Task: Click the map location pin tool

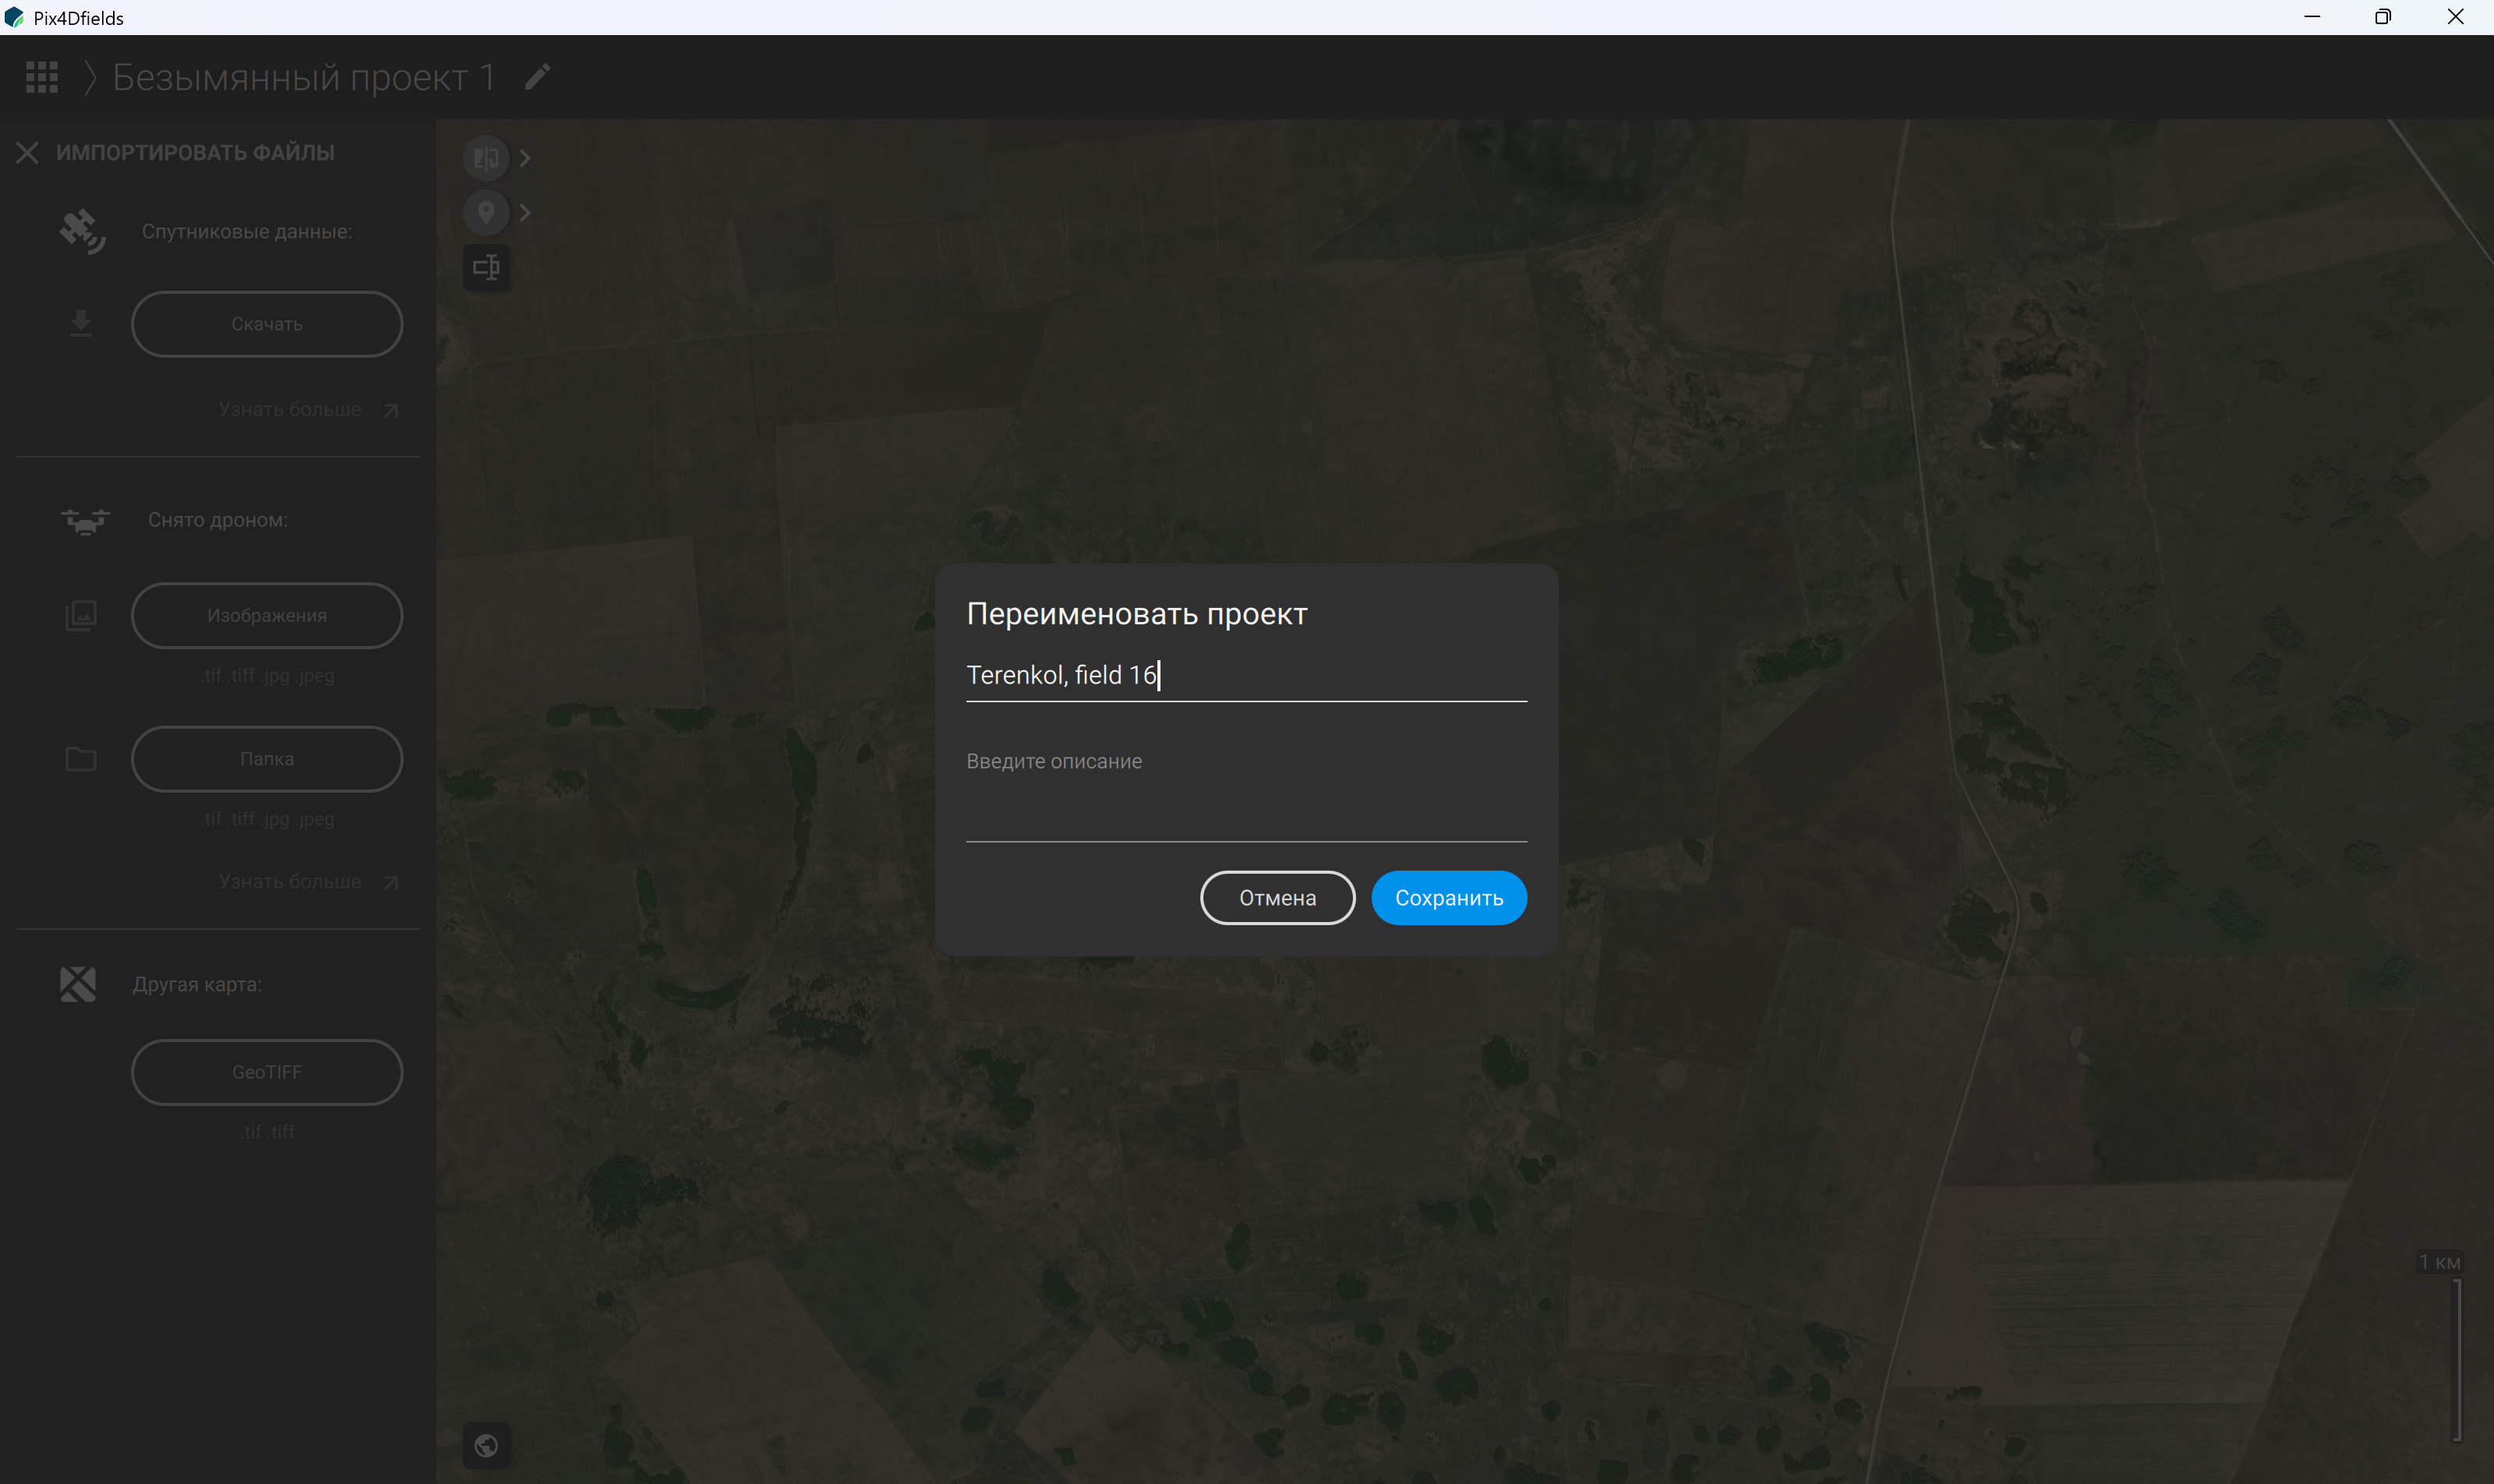Action: coord(486,212)
